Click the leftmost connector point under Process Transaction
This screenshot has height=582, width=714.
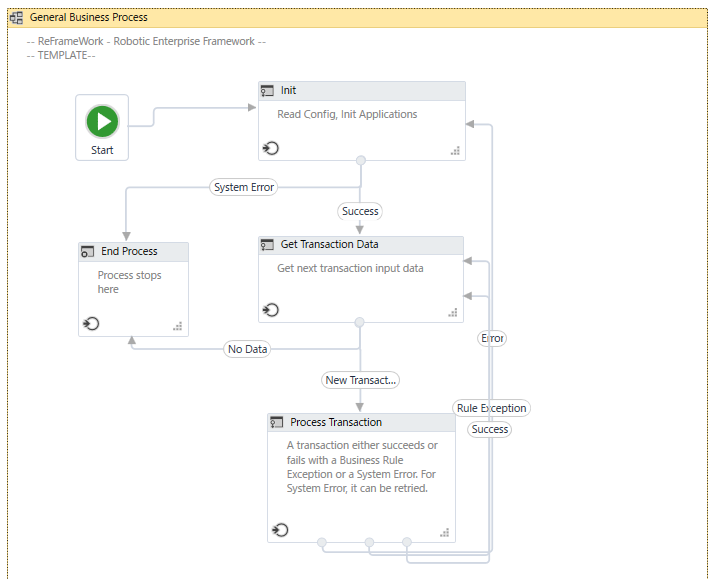322,542
